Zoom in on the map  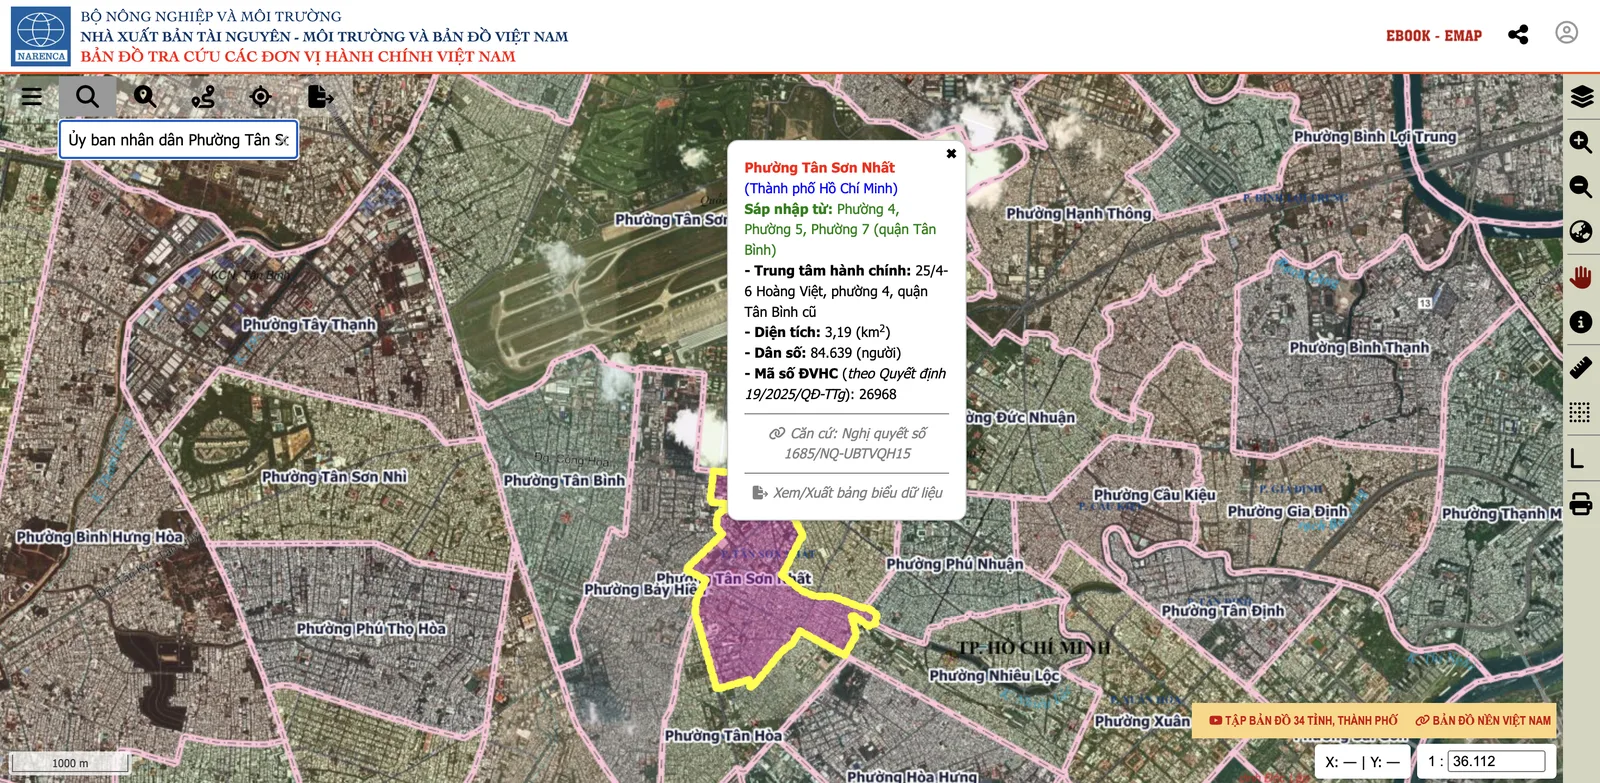pyautogui.click(x=1581, y=142)
